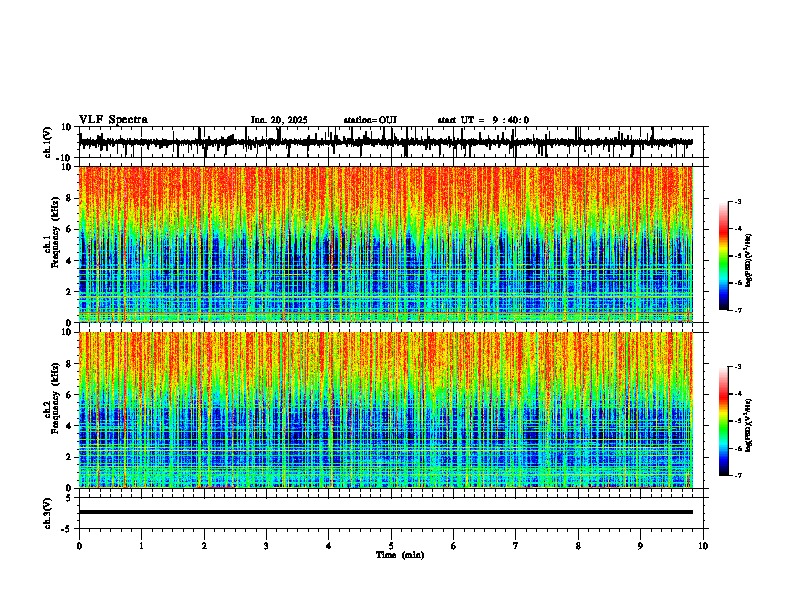The image size is (792, 612).
Task: Click the "8" kHz tick of ch.1 spectrogram
Action: (69, 198)
